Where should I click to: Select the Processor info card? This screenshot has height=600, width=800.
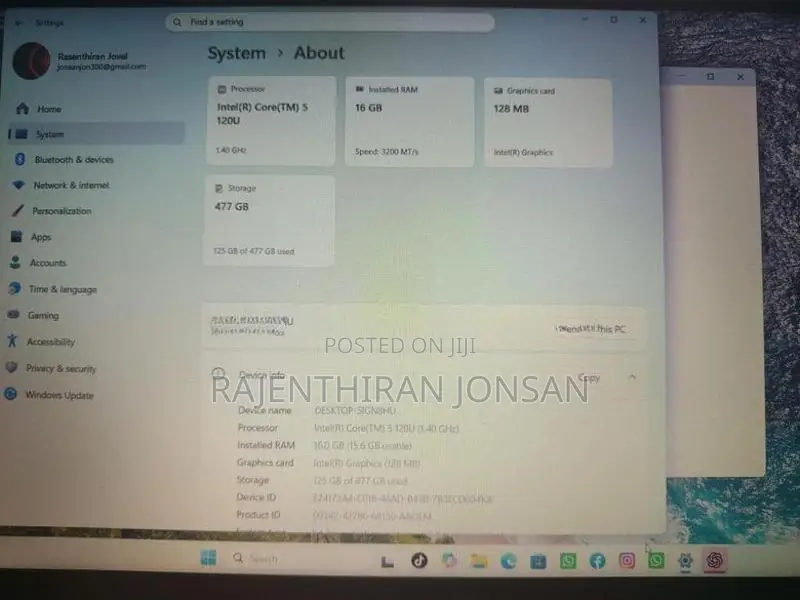[x=271, y=120]
